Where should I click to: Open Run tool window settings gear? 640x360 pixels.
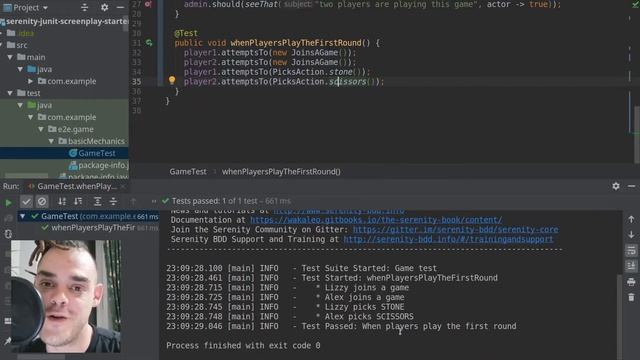pyautogui.click(x=616, y=186)
